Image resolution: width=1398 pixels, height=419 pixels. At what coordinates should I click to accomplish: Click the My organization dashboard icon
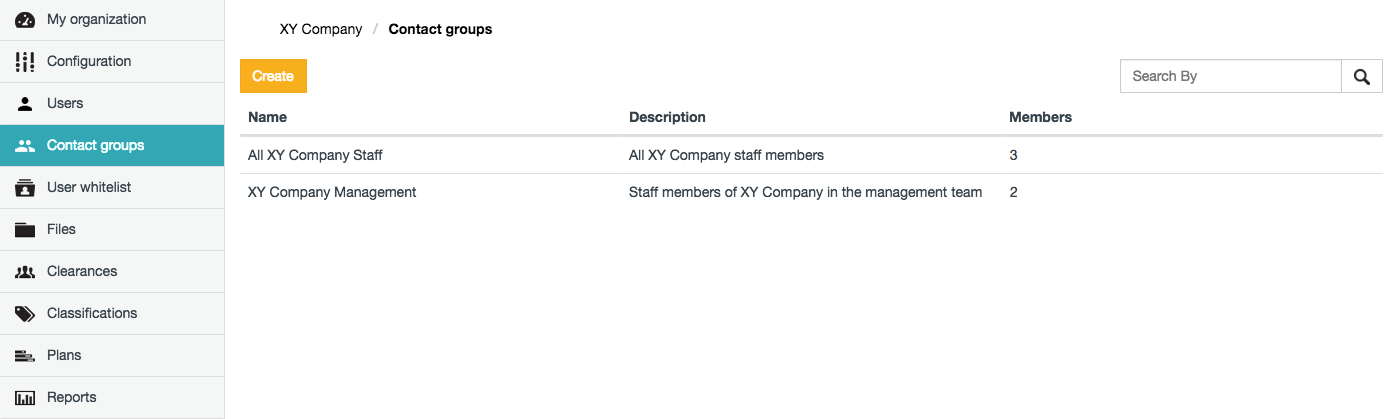[25, 20]
